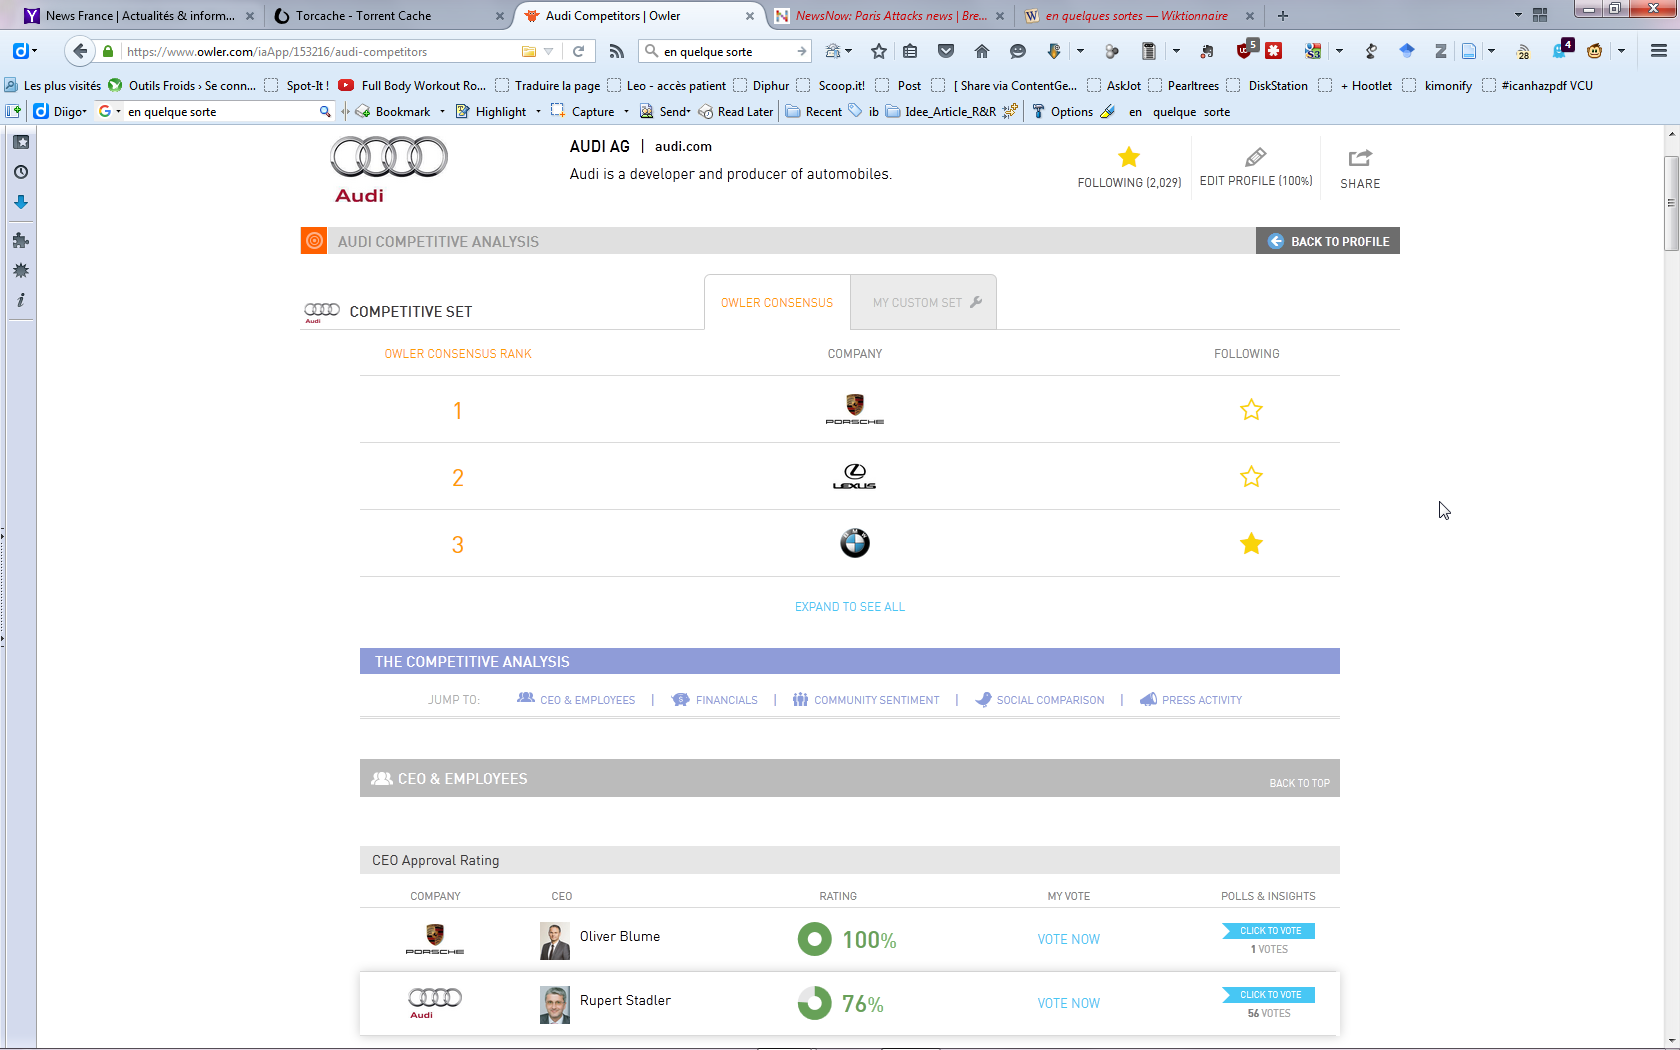1680x1050 pixels.
Task: Open the list all tabs dropdown arrow
Action: point(1517,15)
